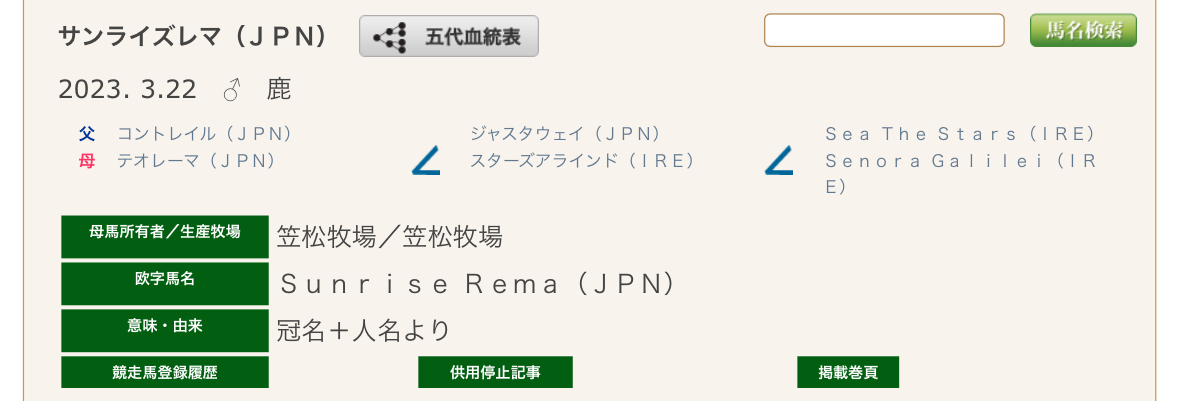Switch to the 供用停止記事 section
The width and height of the screenshot is (1179, 401).
pyautogui.click(x=495, y=373)
